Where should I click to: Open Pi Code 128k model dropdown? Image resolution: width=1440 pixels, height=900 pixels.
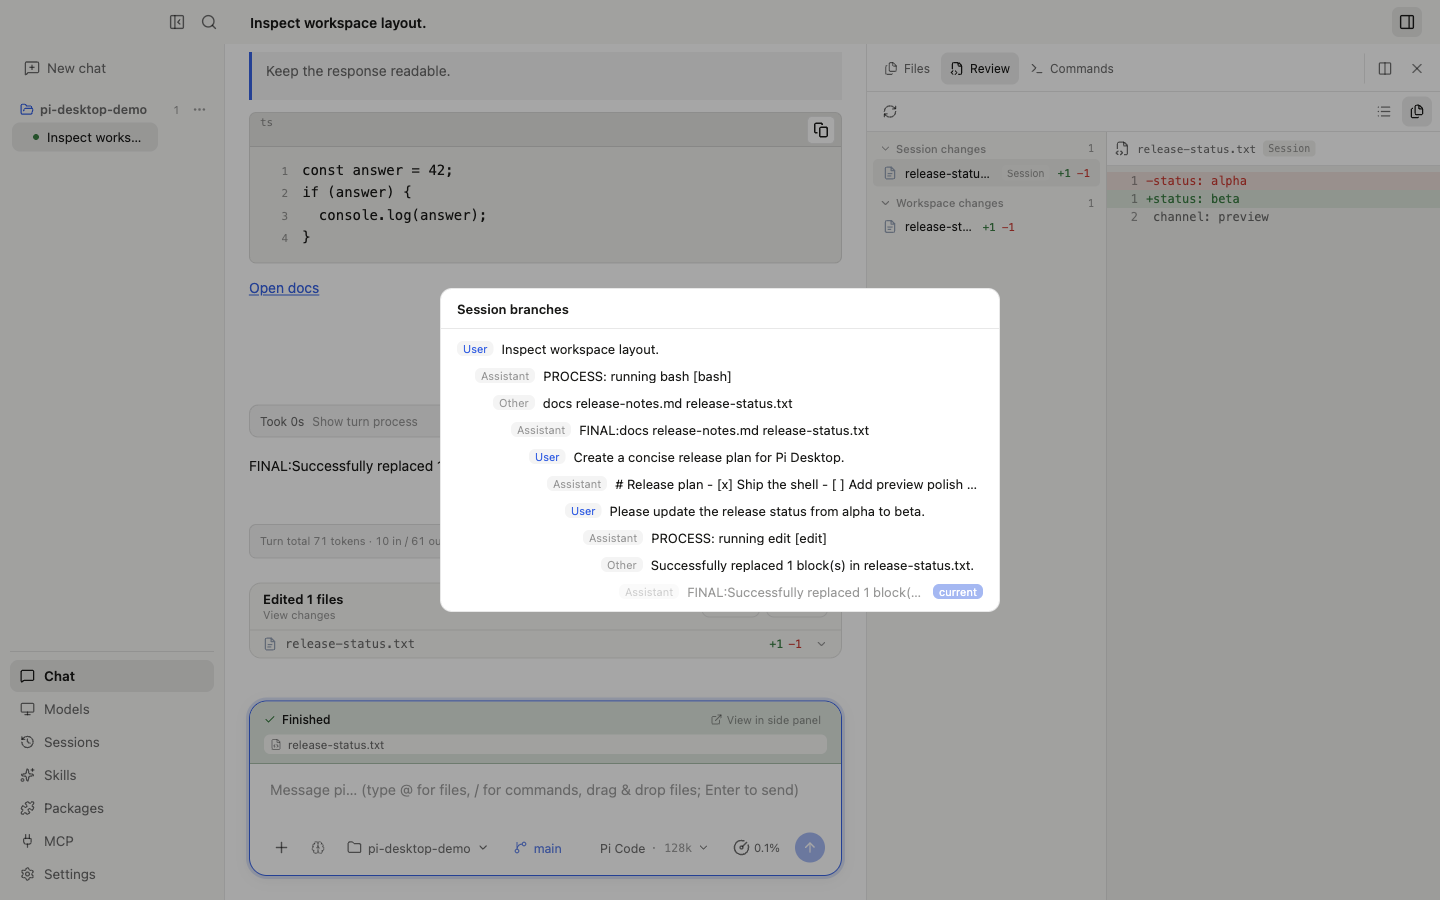tap(654, 848)
